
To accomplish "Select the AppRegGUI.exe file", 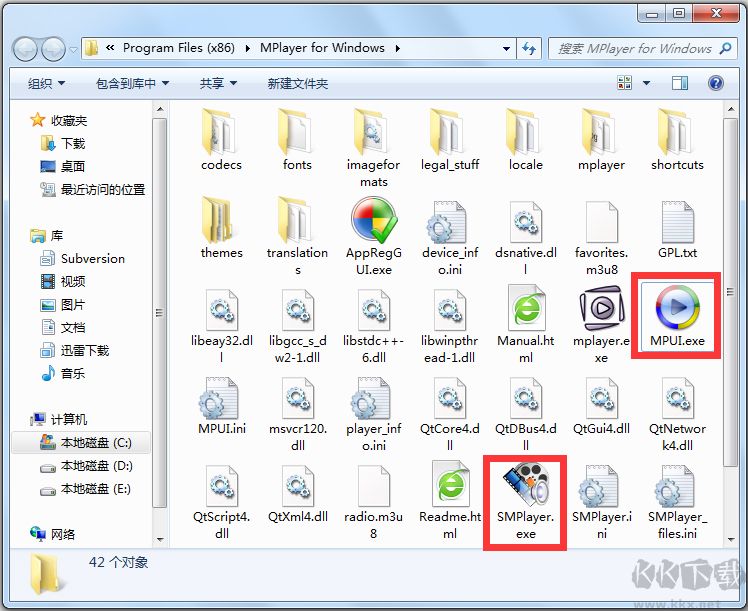I will click(x=374, y=236).
